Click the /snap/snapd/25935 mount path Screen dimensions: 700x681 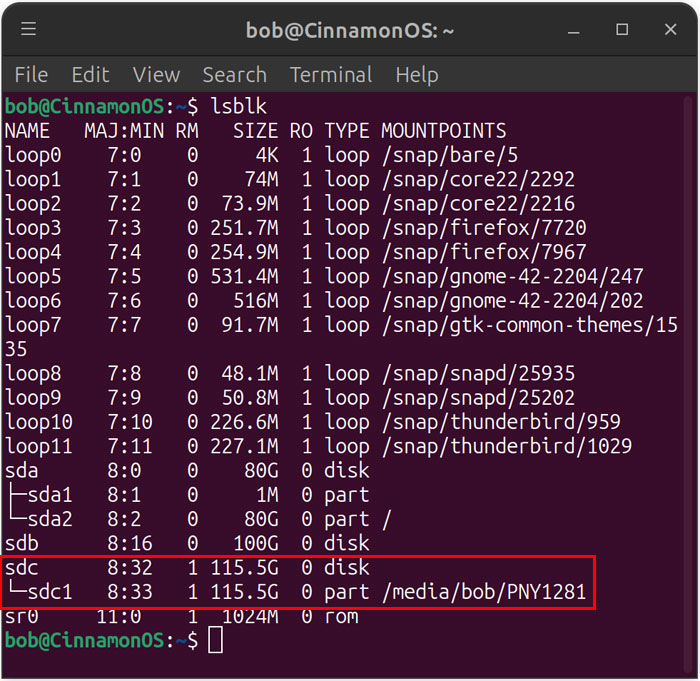coord(479,373)
